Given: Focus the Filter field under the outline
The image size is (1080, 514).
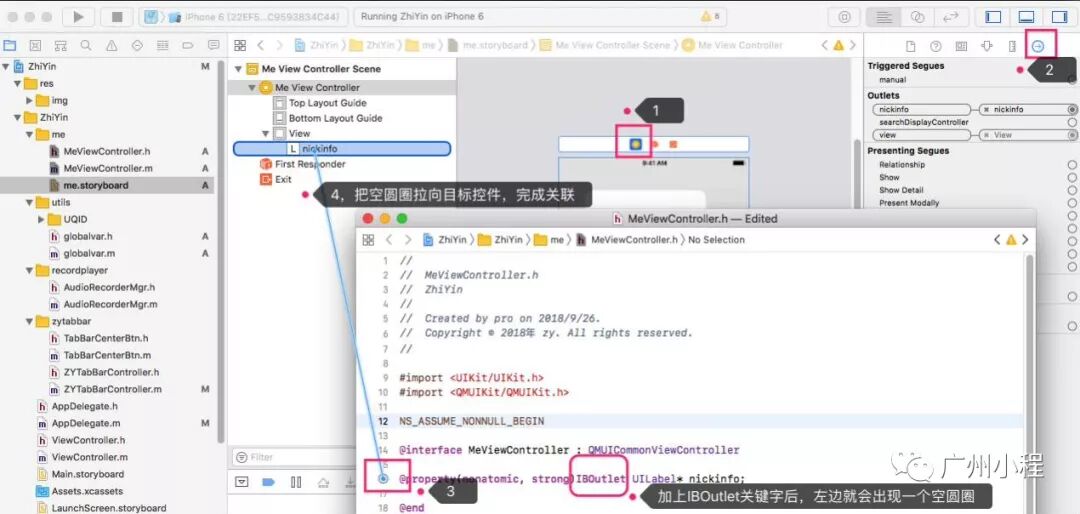Looking at the screenshot, I should coord(293,457).
